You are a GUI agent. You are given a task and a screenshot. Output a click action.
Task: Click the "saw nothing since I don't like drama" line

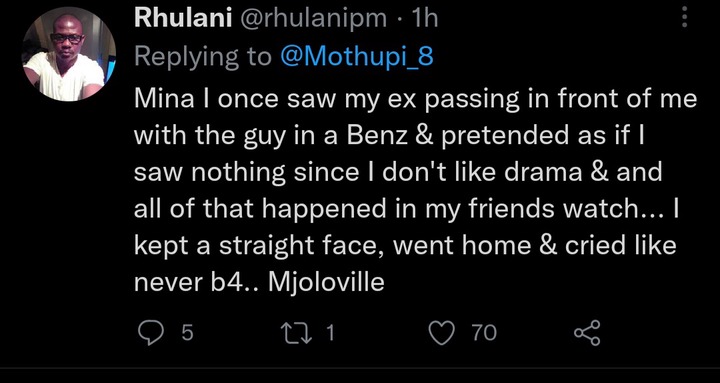398,172
